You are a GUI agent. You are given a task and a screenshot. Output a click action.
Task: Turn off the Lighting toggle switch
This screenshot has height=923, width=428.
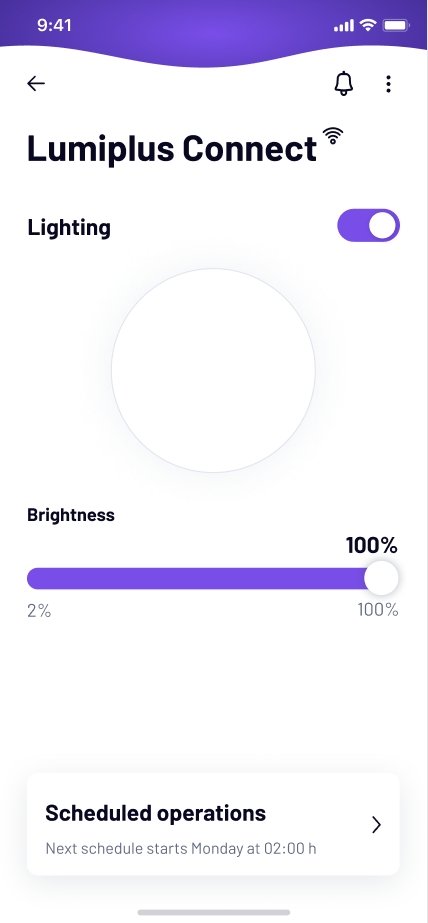click(x=369, y=225)
